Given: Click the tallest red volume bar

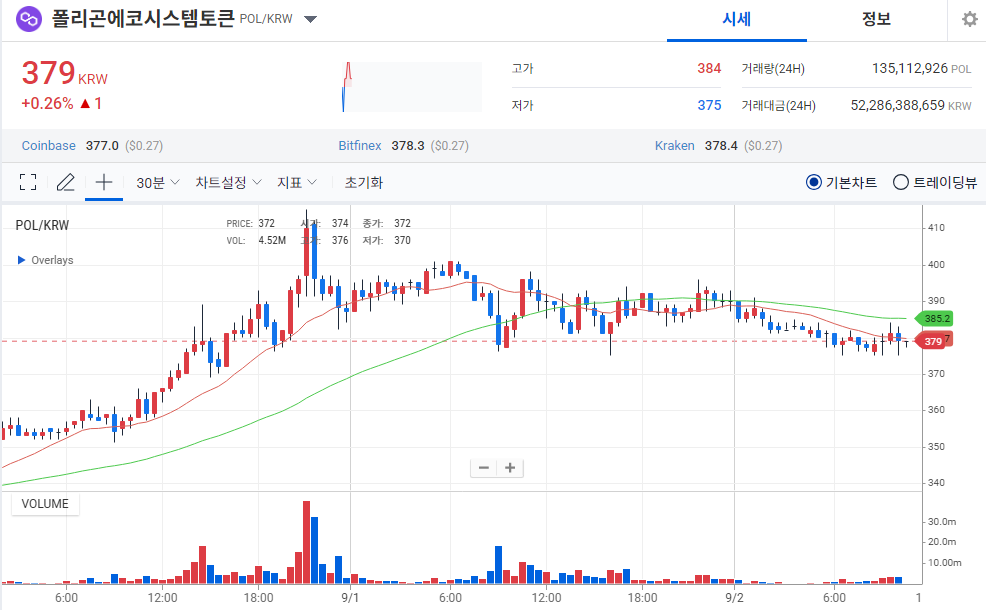Looking at the screenshot, I should coord(306,542).
